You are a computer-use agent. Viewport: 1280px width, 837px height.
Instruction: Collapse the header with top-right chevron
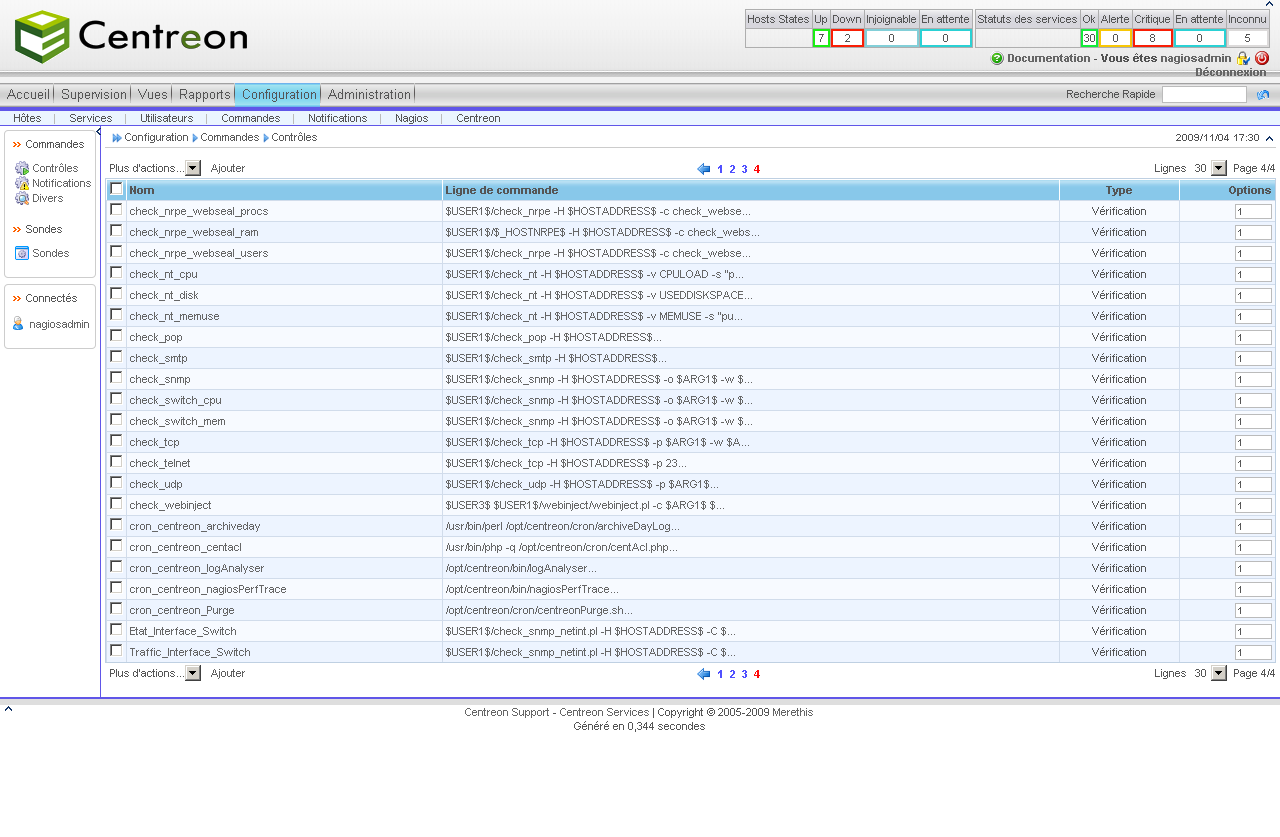pyautogui.click(x=1269, y=4)
